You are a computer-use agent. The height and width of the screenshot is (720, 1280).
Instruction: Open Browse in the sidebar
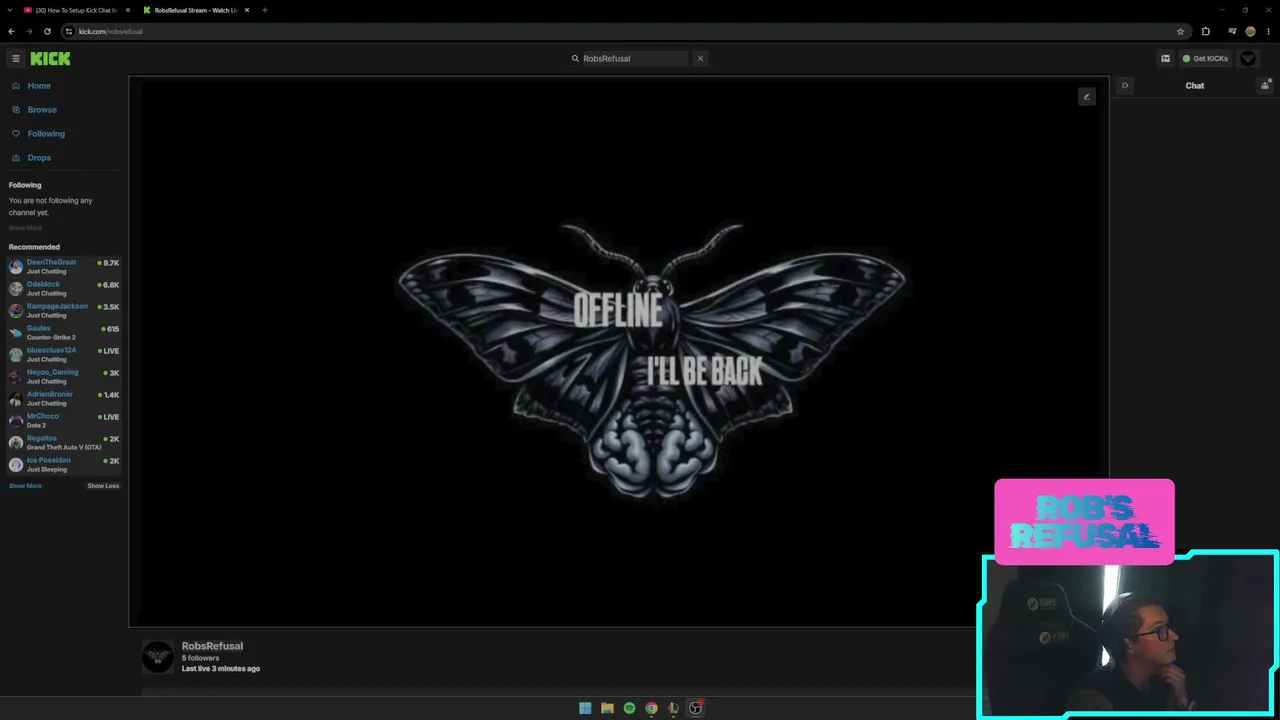tap(42, 110)
